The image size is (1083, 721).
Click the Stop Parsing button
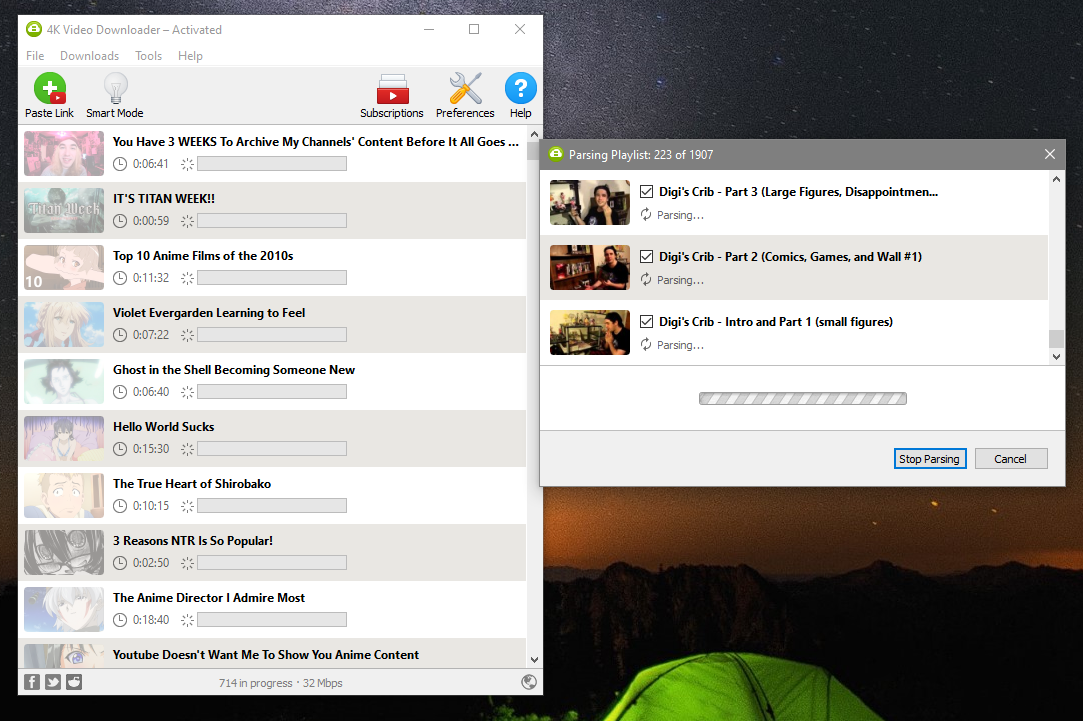click(x=930, y=459)
